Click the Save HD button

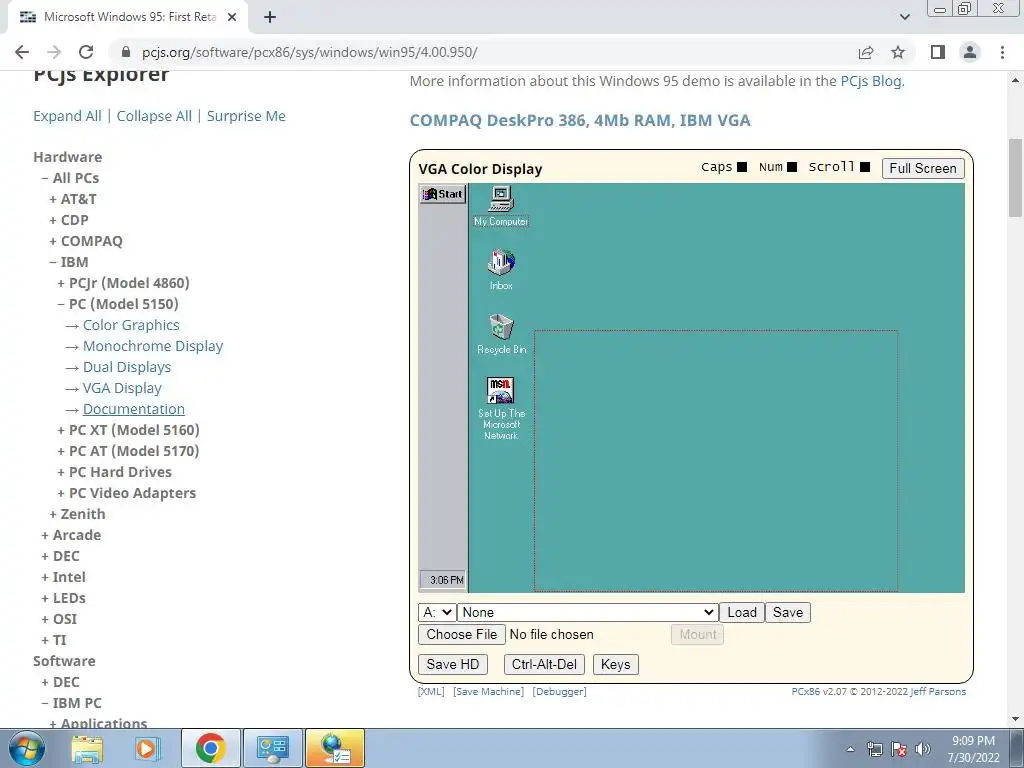tap(453, 664)
